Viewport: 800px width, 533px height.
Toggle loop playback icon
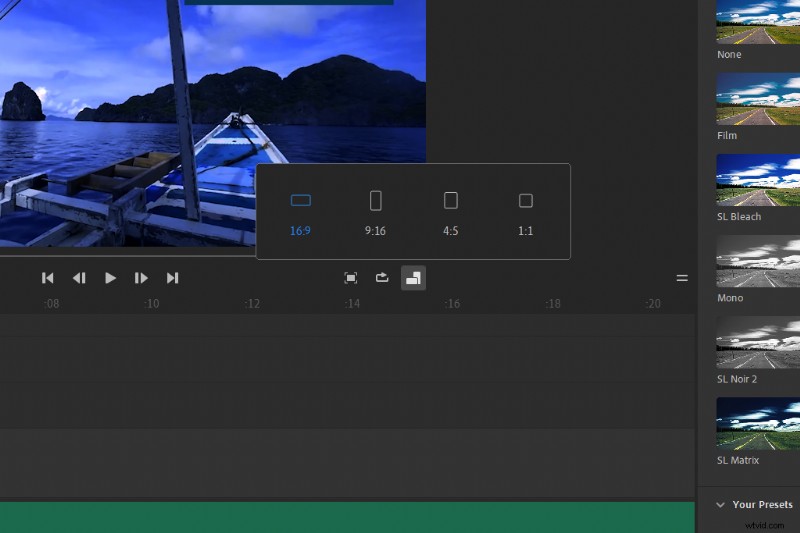[x=382, y=277]
